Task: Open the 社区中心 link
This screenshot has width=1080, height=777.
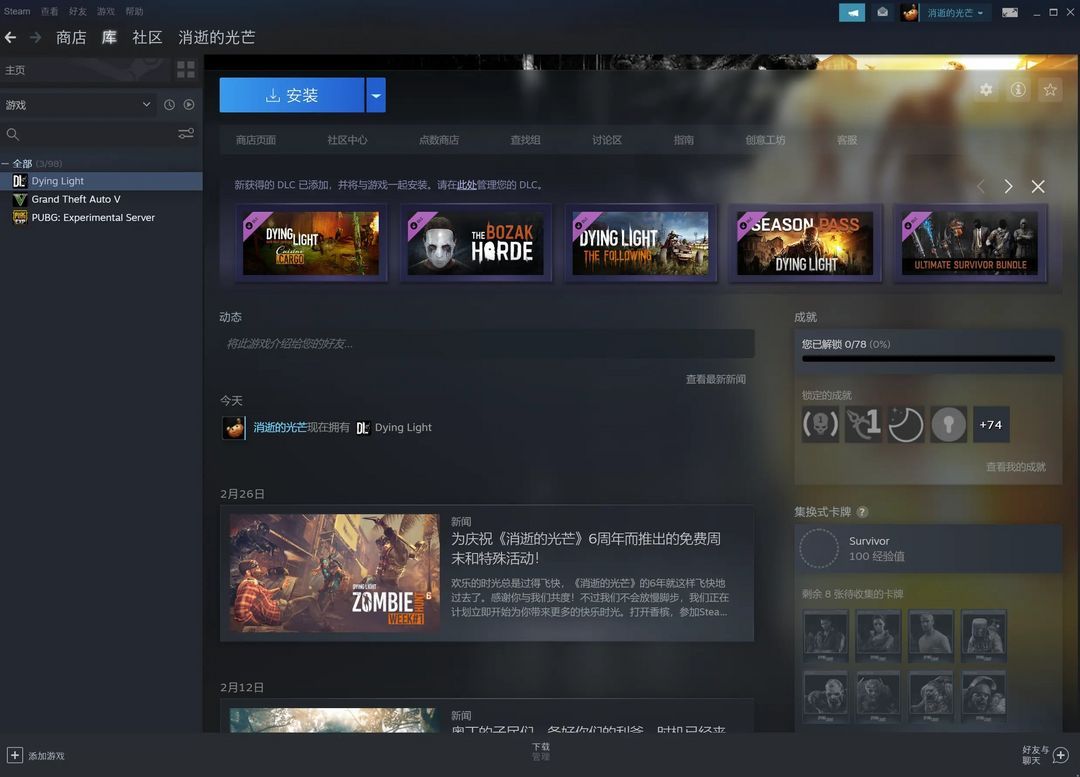Action: [347, 140]
